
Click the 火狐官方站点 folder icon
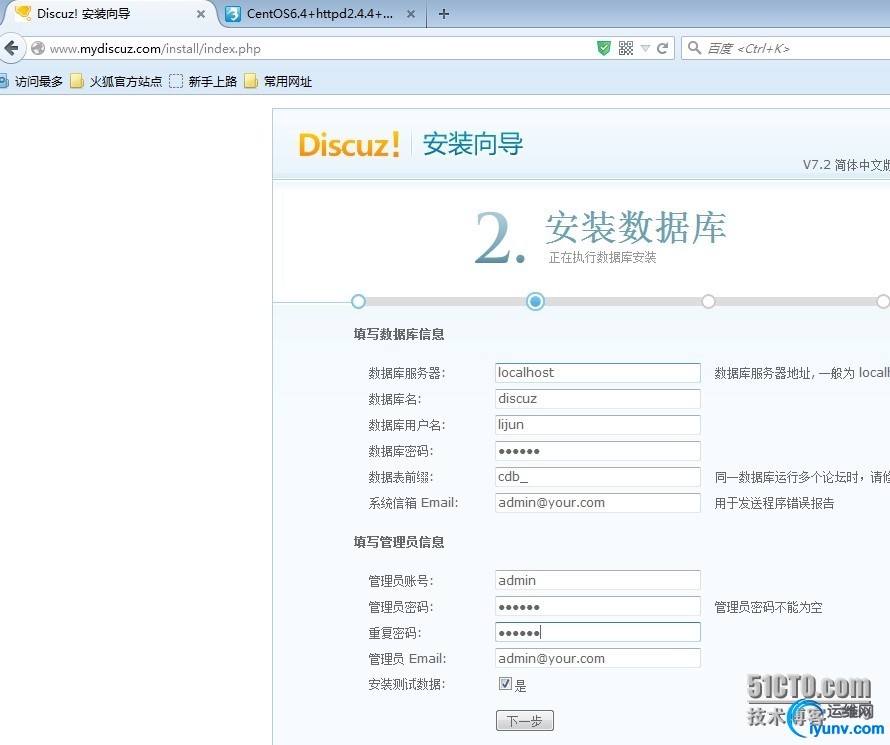point(77,81)
